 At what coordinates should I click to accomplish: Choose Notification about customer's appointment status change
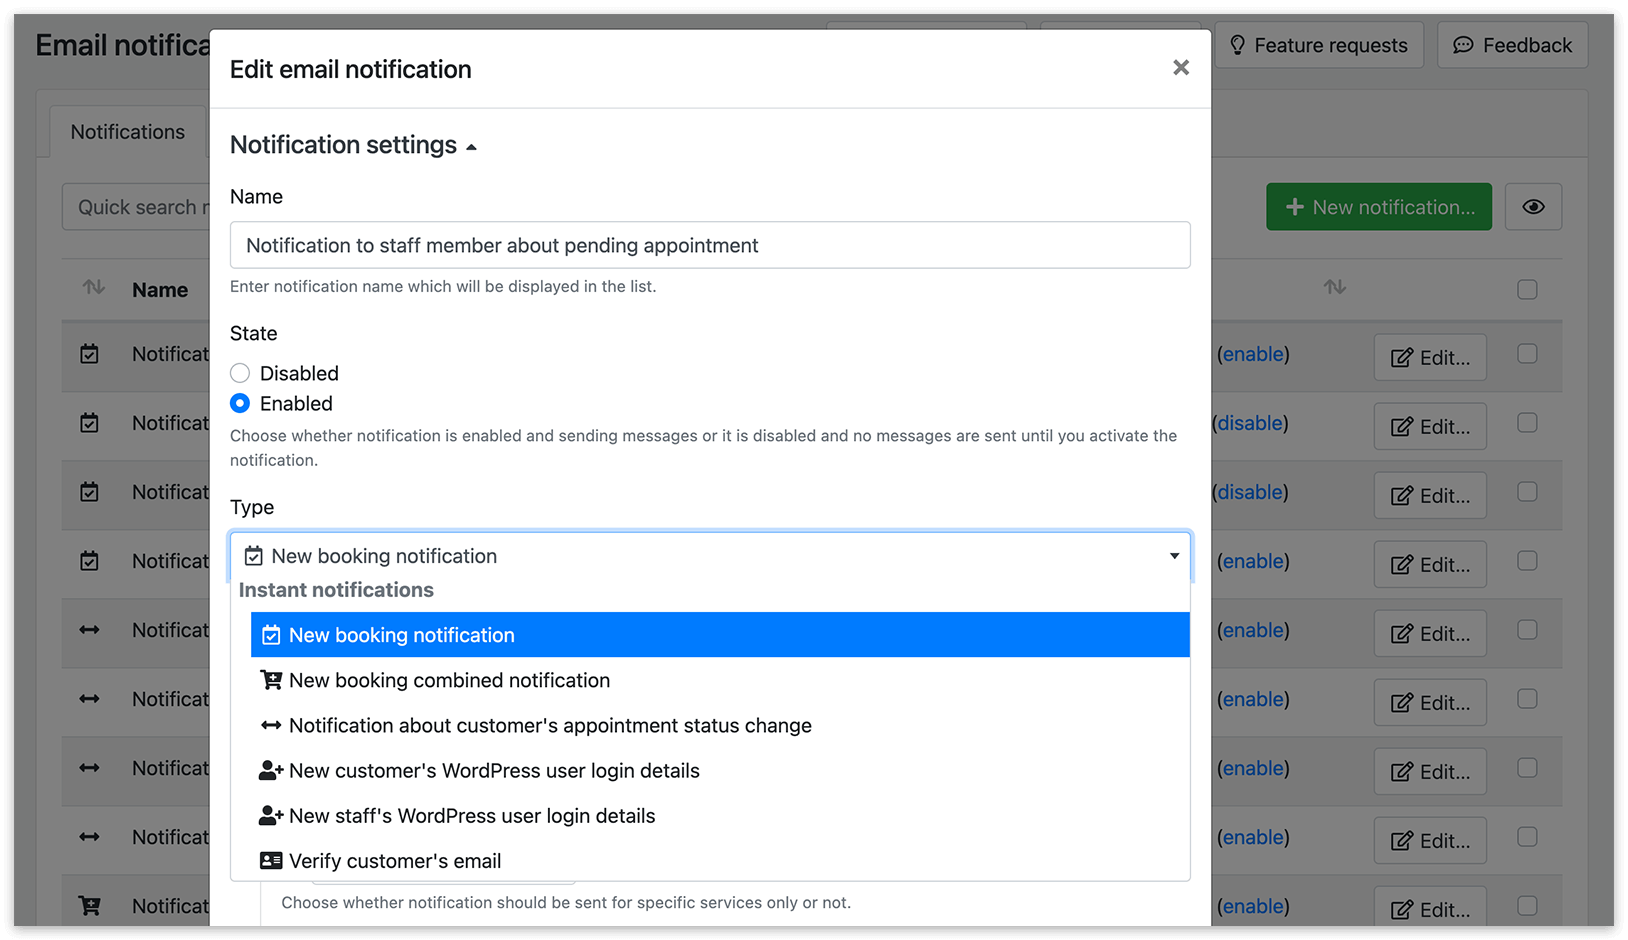(x=720, y=725)
